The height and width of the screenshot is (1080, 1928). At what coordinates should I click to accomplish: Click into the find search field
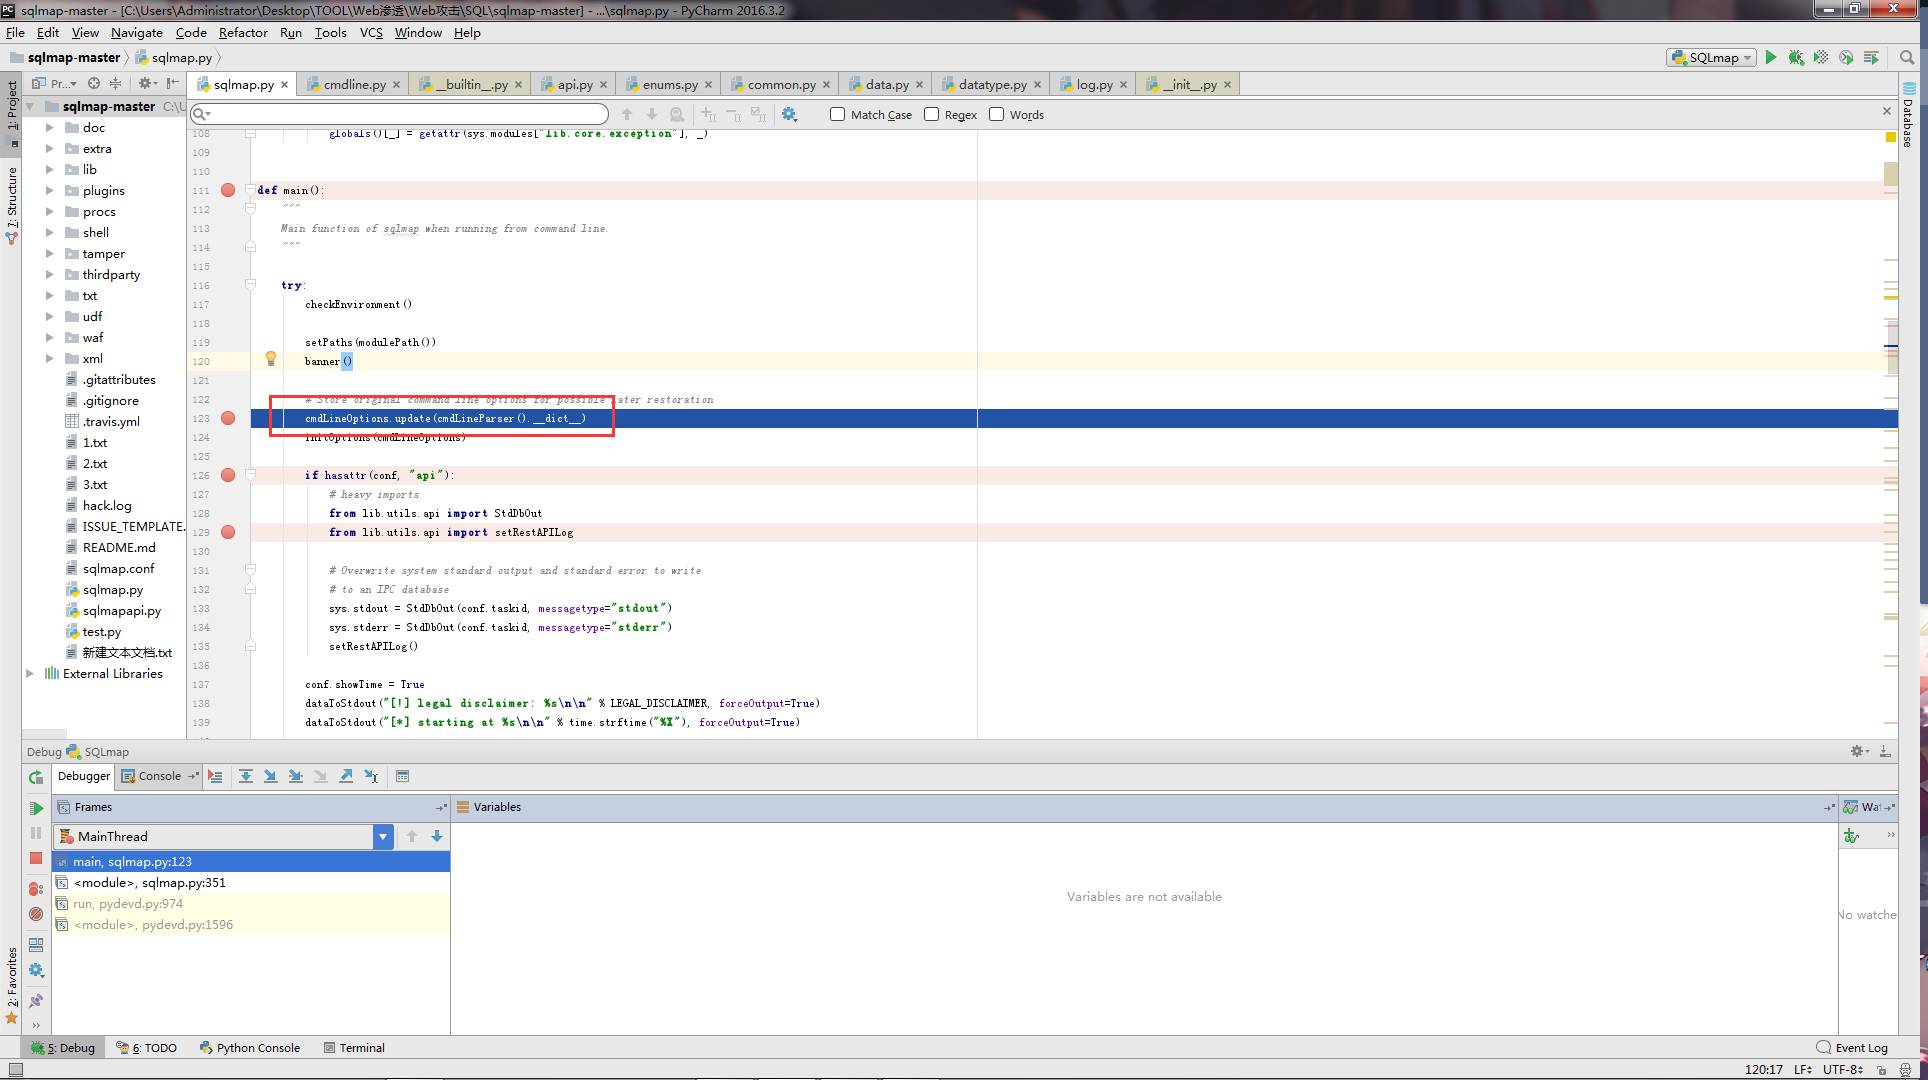point(400,114)
